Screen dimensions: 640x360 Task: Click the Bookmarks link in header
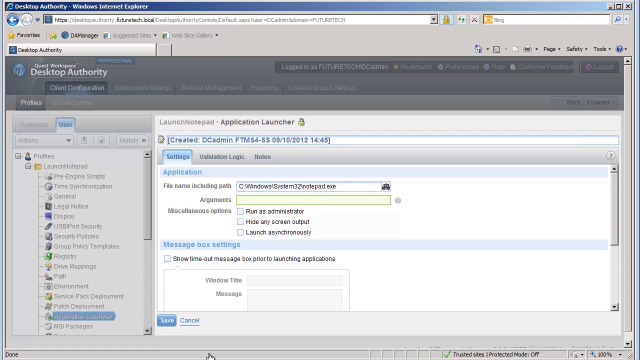412,67
